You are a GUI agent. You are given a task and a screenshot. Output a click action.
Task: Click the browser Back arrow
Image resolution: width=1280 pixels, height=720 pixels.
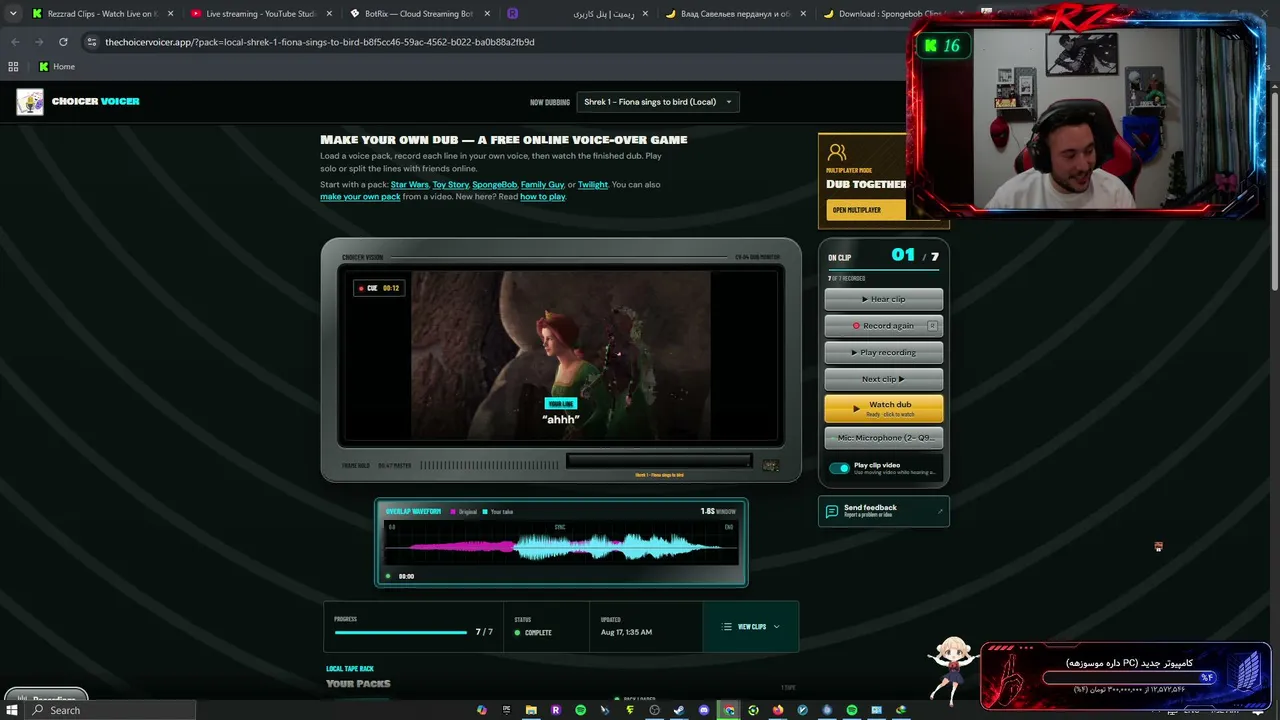pyautogui.click(x=15, y=42)
